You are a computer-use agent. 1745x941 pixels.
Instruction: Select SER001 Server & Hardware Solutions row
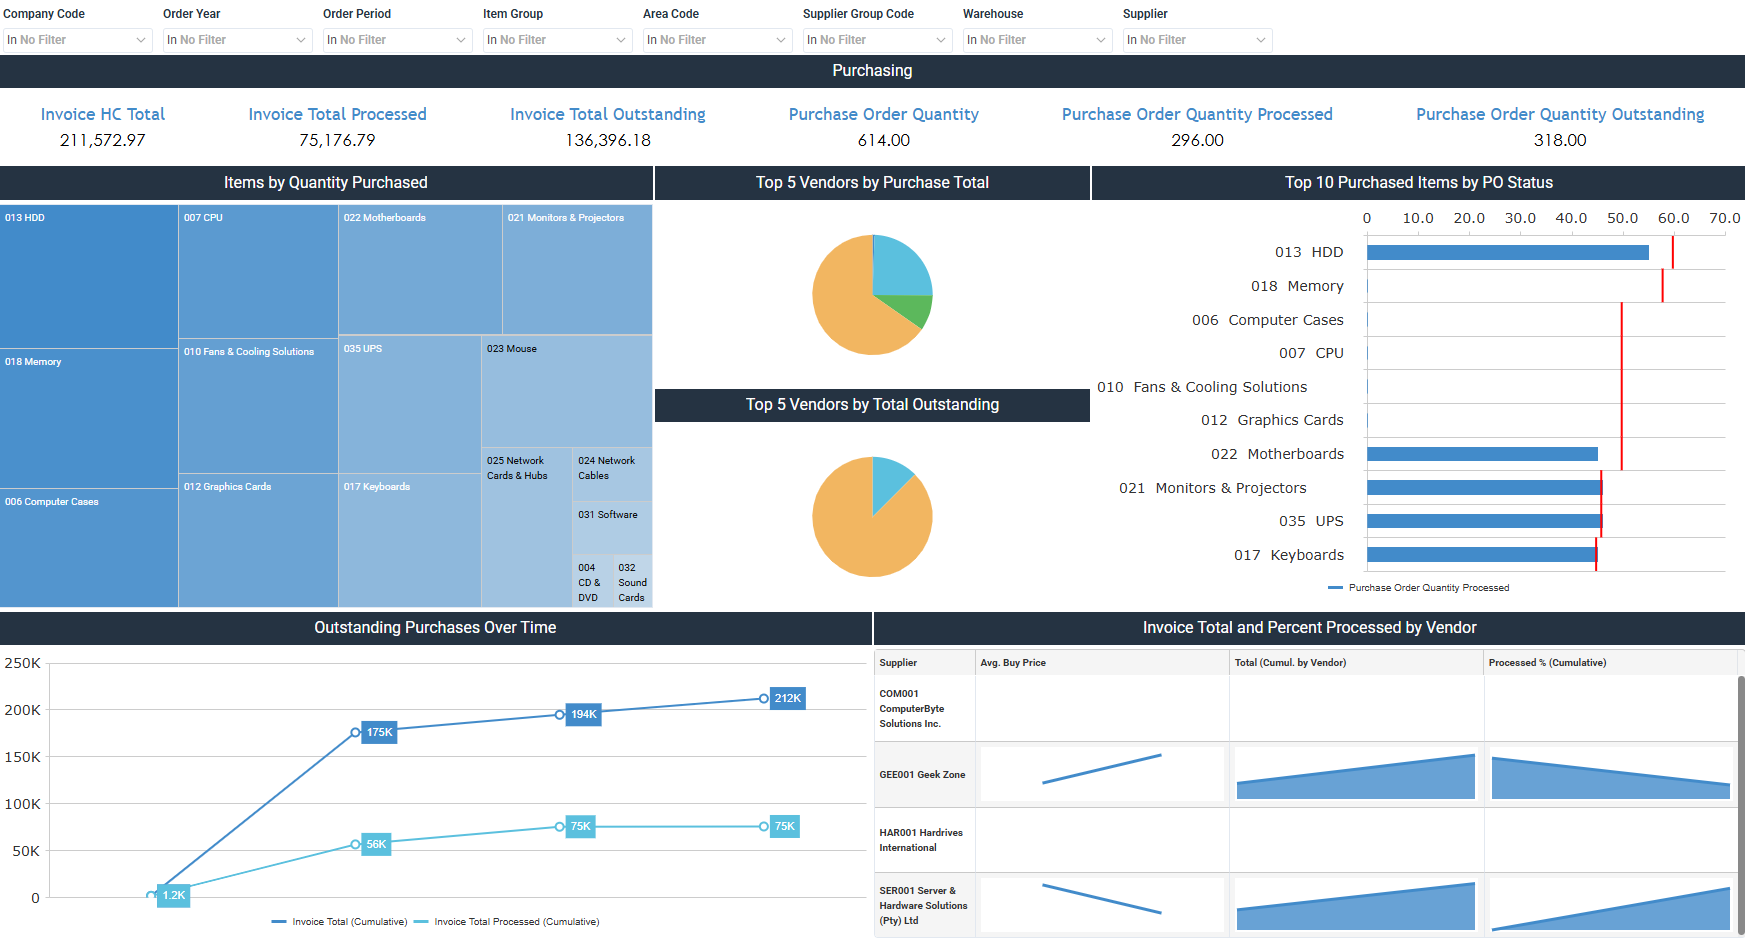click(1305, 905)
